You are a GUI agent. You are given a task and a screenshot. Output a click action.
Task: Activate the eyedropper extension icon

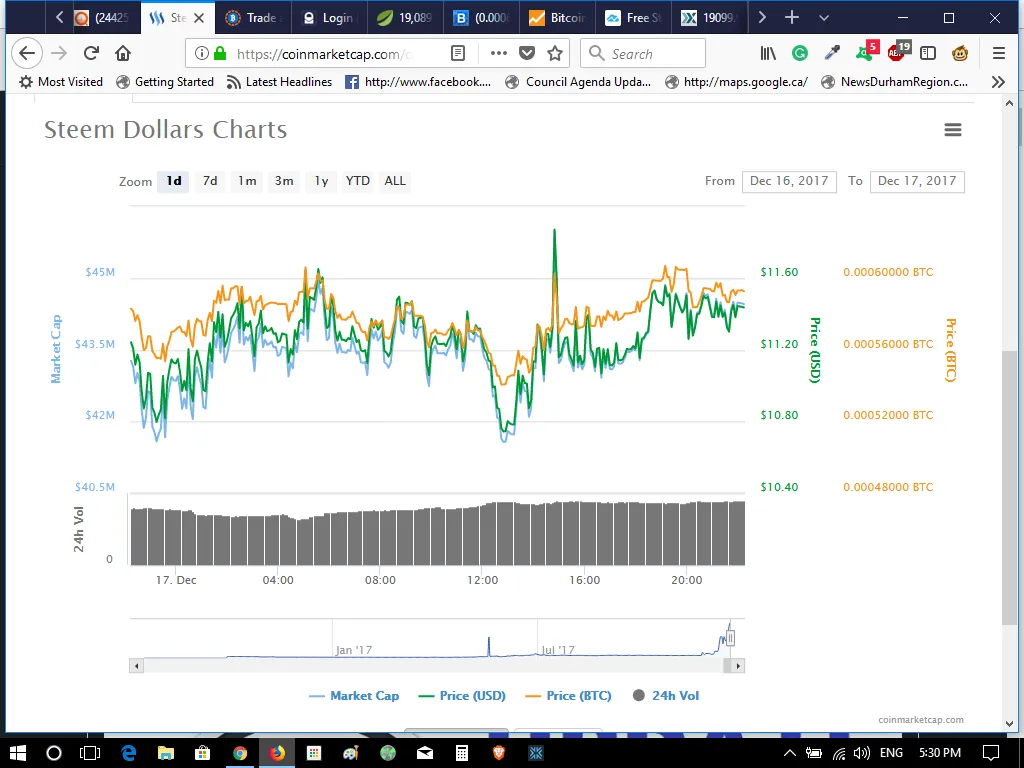(x=832, y=54)
